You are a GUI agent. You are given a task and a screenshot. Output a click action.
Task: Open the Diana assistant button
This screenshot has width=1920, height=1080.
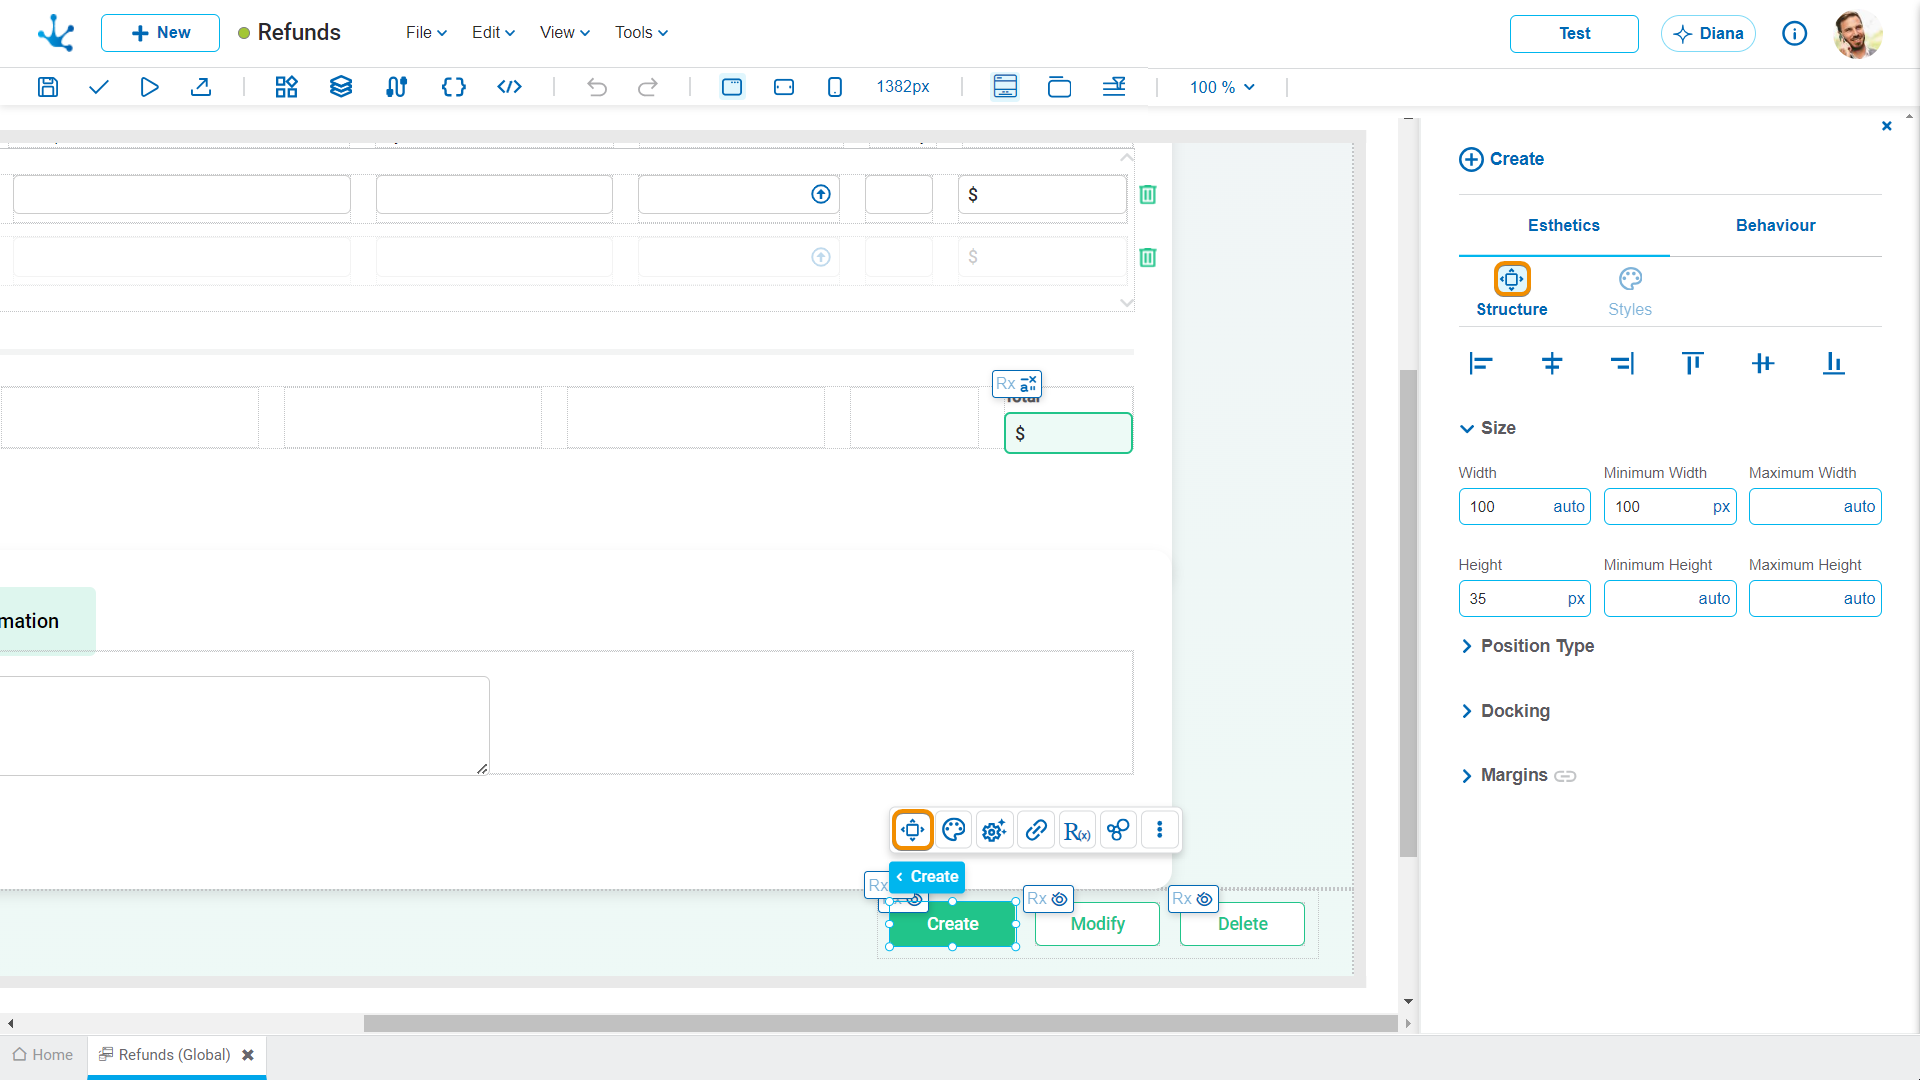point(1708,34)
